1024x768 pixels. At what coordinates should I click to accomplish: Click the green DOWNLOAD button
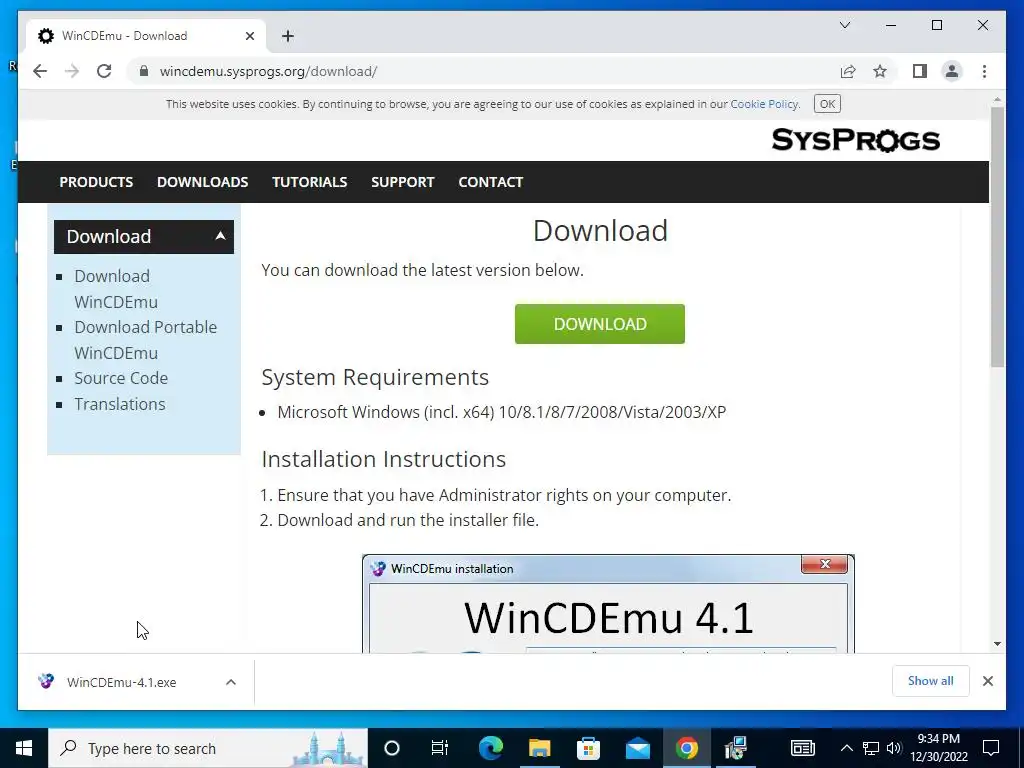coord(600,324)
